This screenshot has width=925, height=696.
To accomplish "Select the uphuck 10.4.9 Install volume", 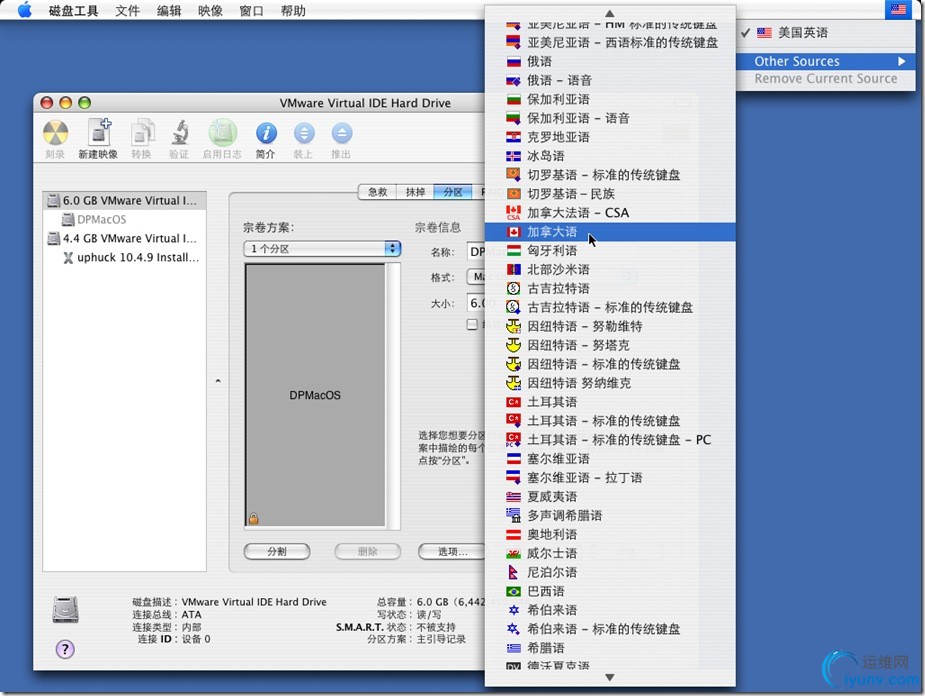I will point(137,257).
